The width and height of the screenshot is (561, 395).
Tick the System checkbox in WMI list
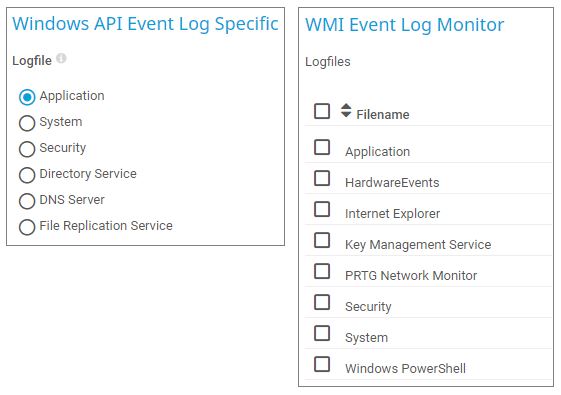coord(322,333)
